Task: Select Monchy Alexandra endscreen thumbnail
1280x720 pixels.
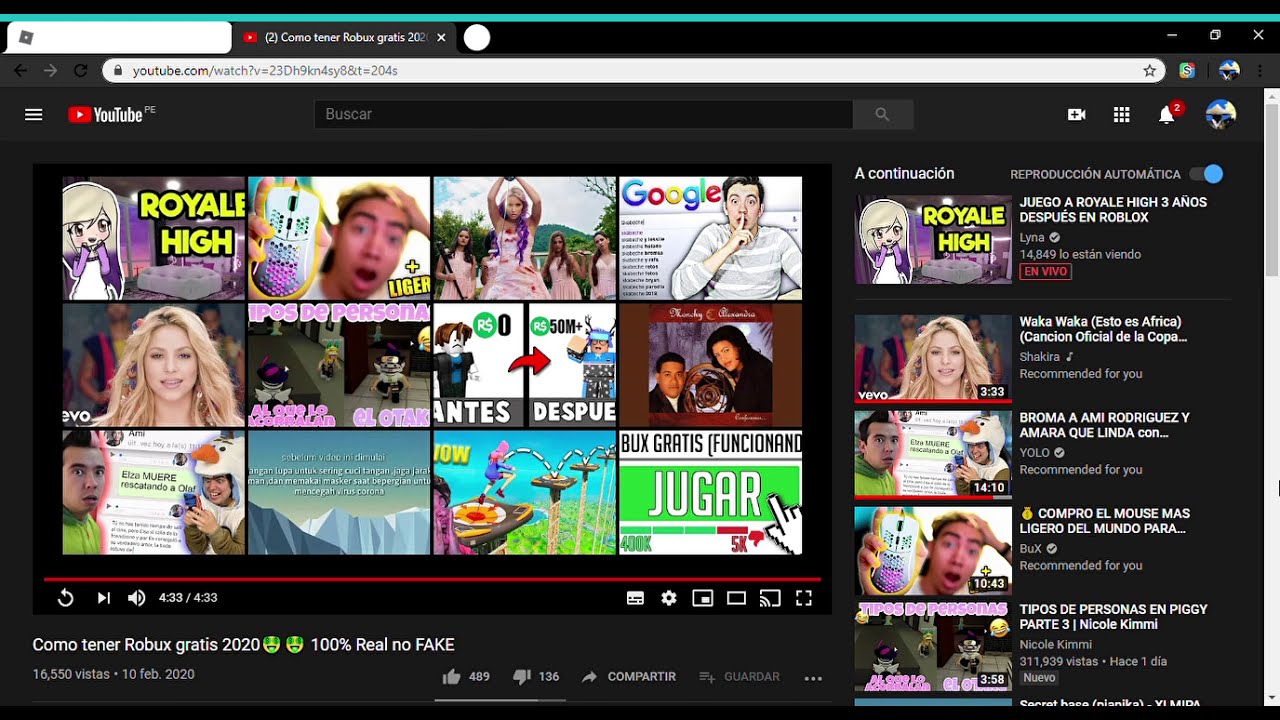Action: click(x=710, y=365)
